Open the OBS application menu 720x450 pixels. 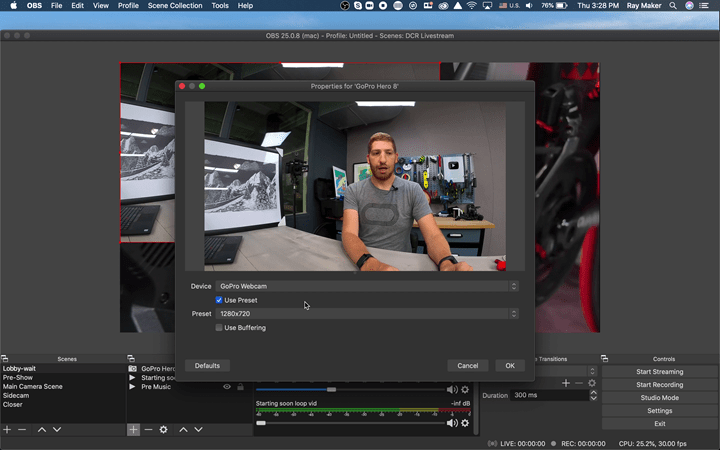[x=34, y=6]
